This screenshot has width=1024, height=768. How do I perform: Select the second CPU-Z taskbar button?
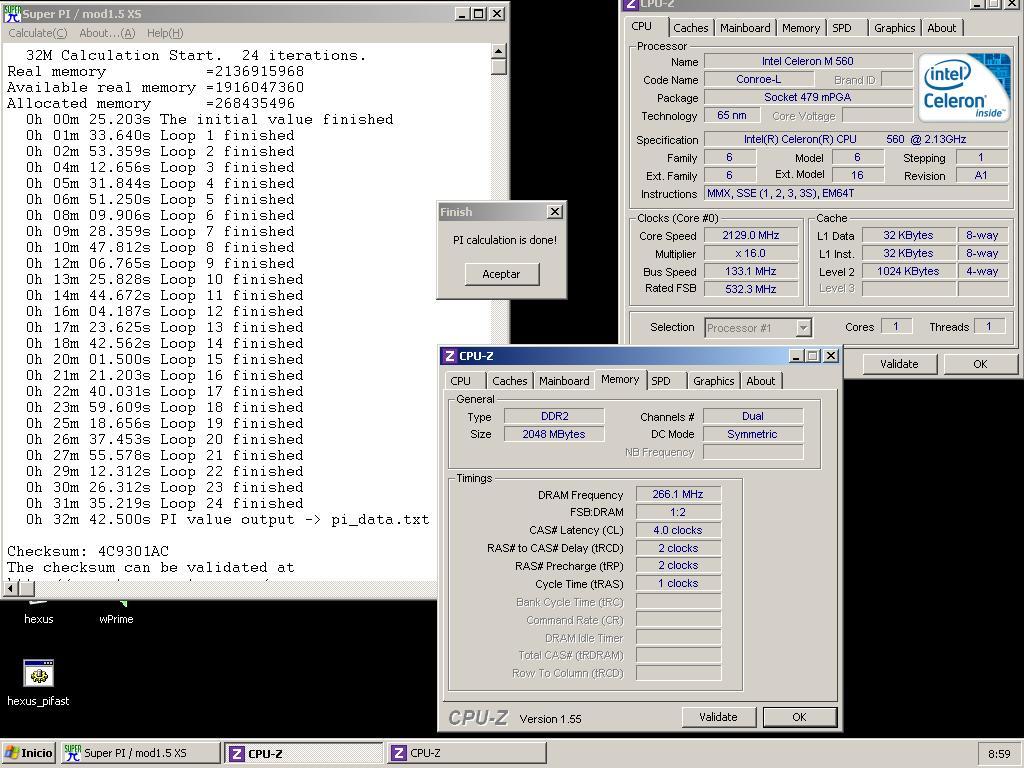pos(466,753)
